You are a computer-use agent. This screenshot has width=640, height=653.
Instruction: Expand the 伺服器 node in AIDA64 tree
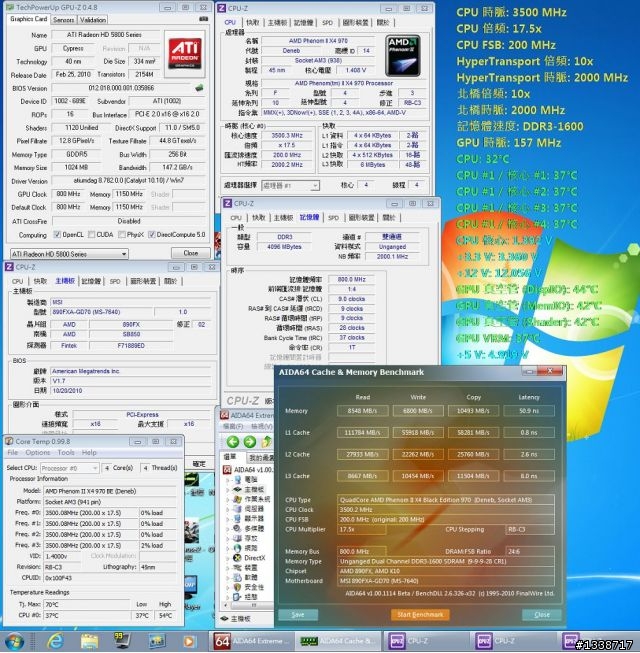point(228,509)
